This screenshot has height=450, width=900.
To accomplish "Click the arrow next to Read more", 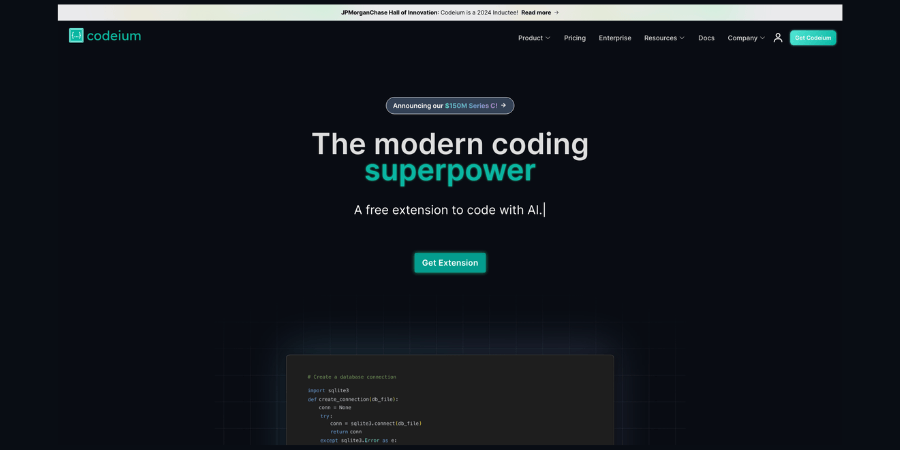I will click(x=557, y=13).
